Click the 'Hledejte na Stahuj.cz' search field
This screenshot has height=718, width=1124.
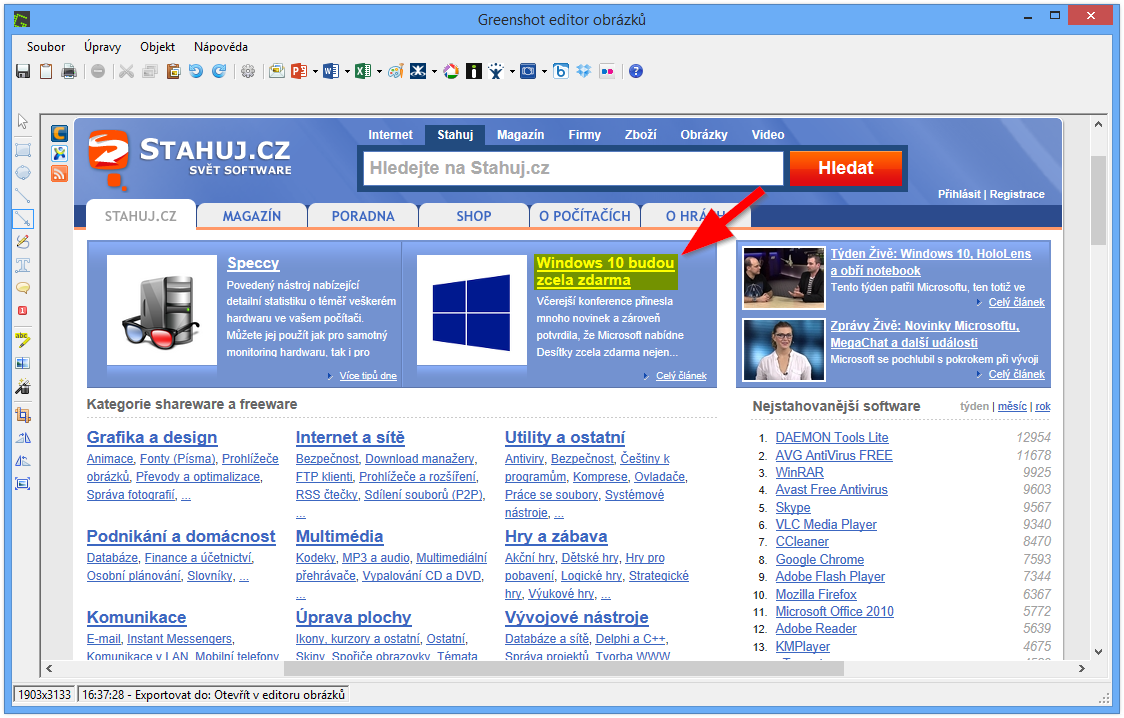[573, 168]
